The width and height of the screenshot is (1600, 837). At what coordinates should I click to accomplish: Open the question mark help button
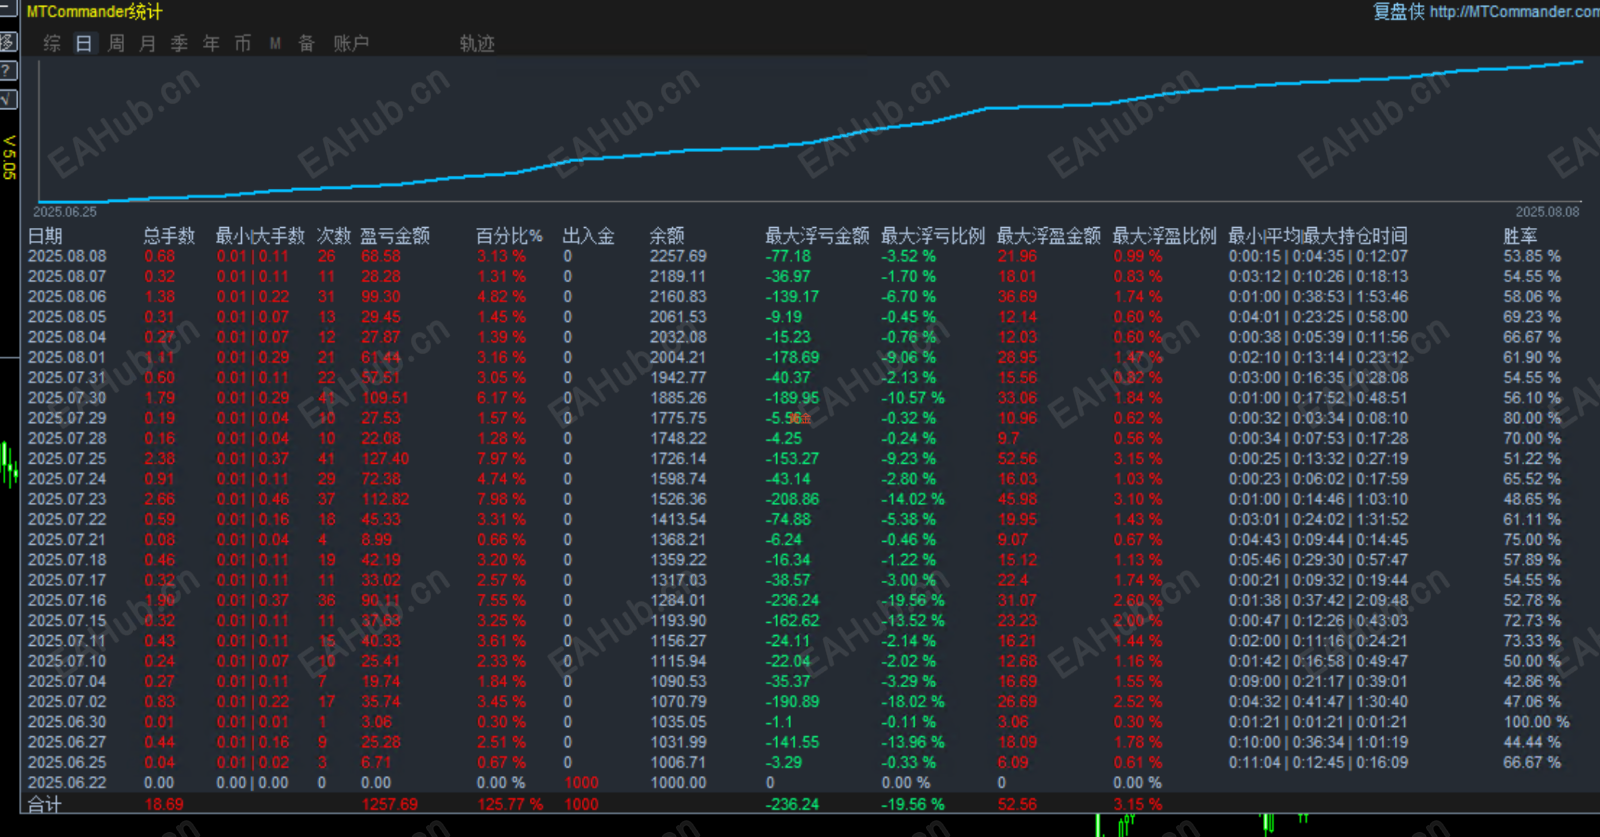[8, 71]
